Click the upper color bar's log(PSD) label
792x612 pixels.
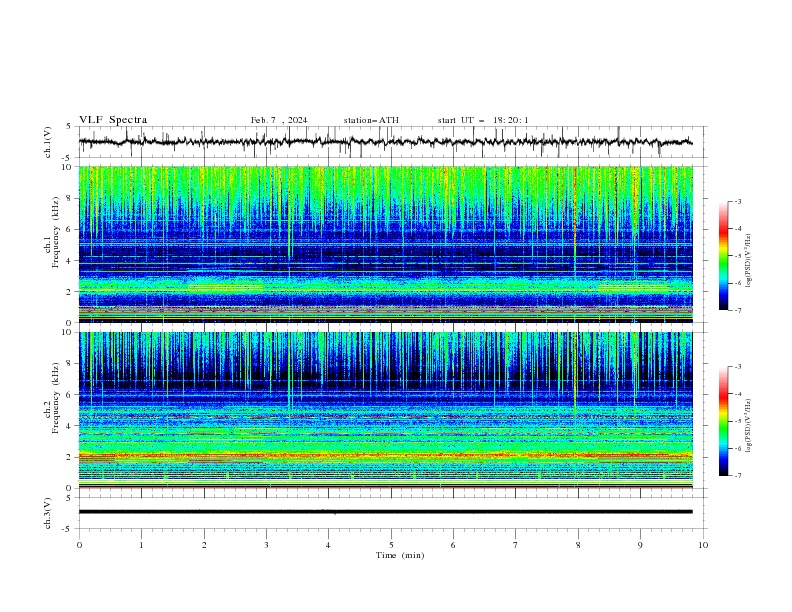coord(749,261)
